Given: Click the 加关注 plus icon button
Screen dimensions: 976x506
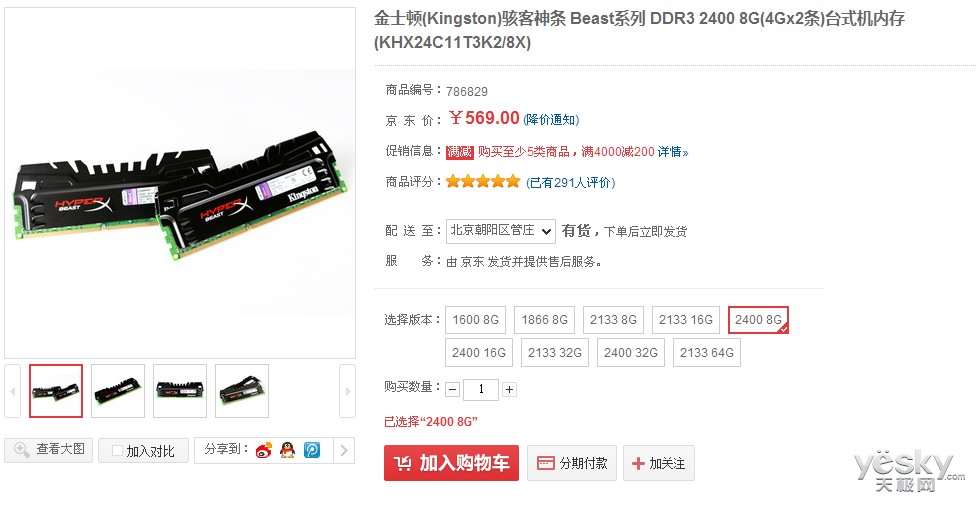Looking at the screenshot, I should [659, 463].
